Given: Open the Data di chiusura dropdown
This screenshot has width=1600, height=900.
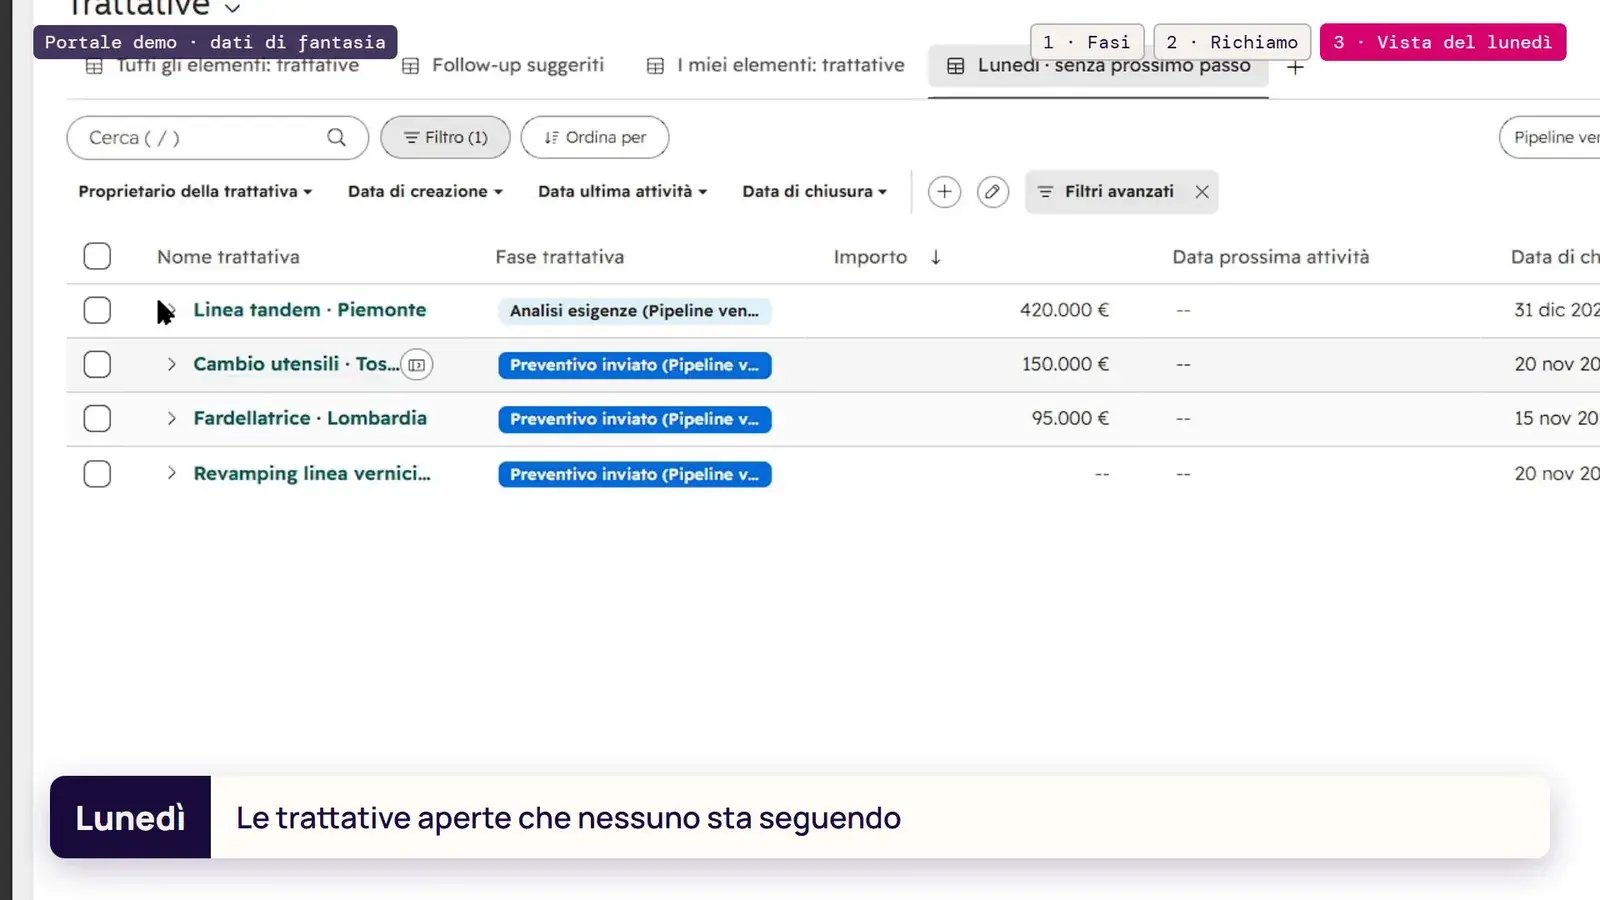Looking at the screenshot, I should coord(814,191).
